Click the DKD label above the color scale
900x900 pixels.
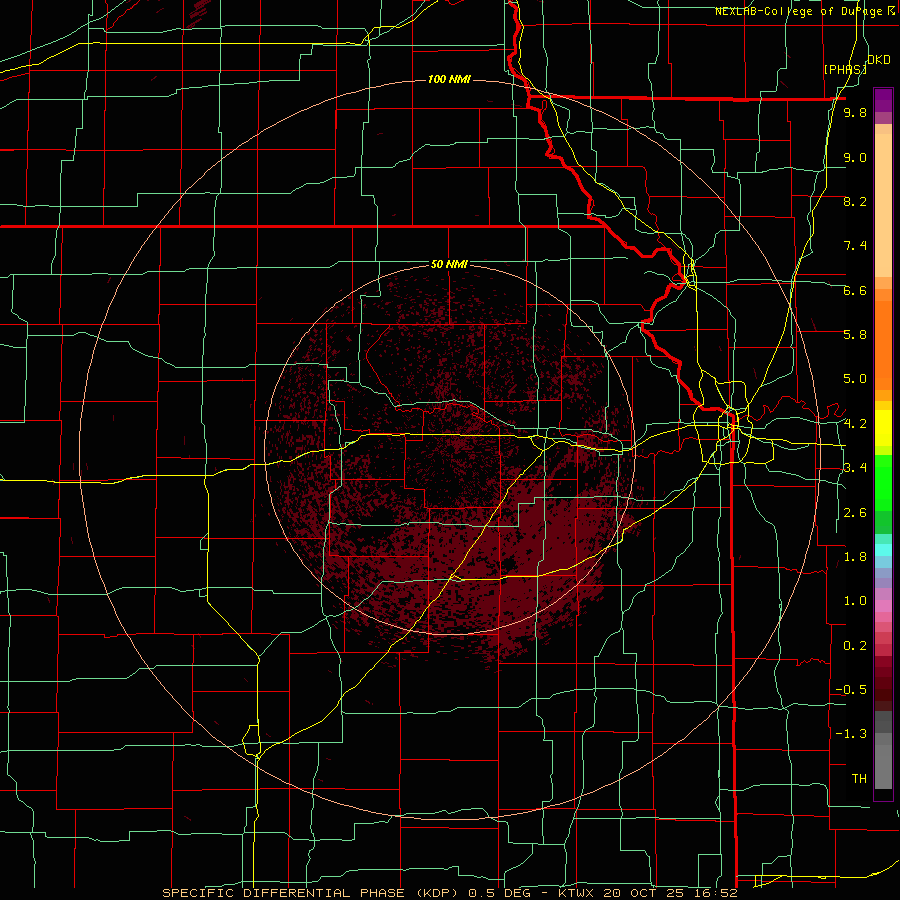tap(878, 60)
